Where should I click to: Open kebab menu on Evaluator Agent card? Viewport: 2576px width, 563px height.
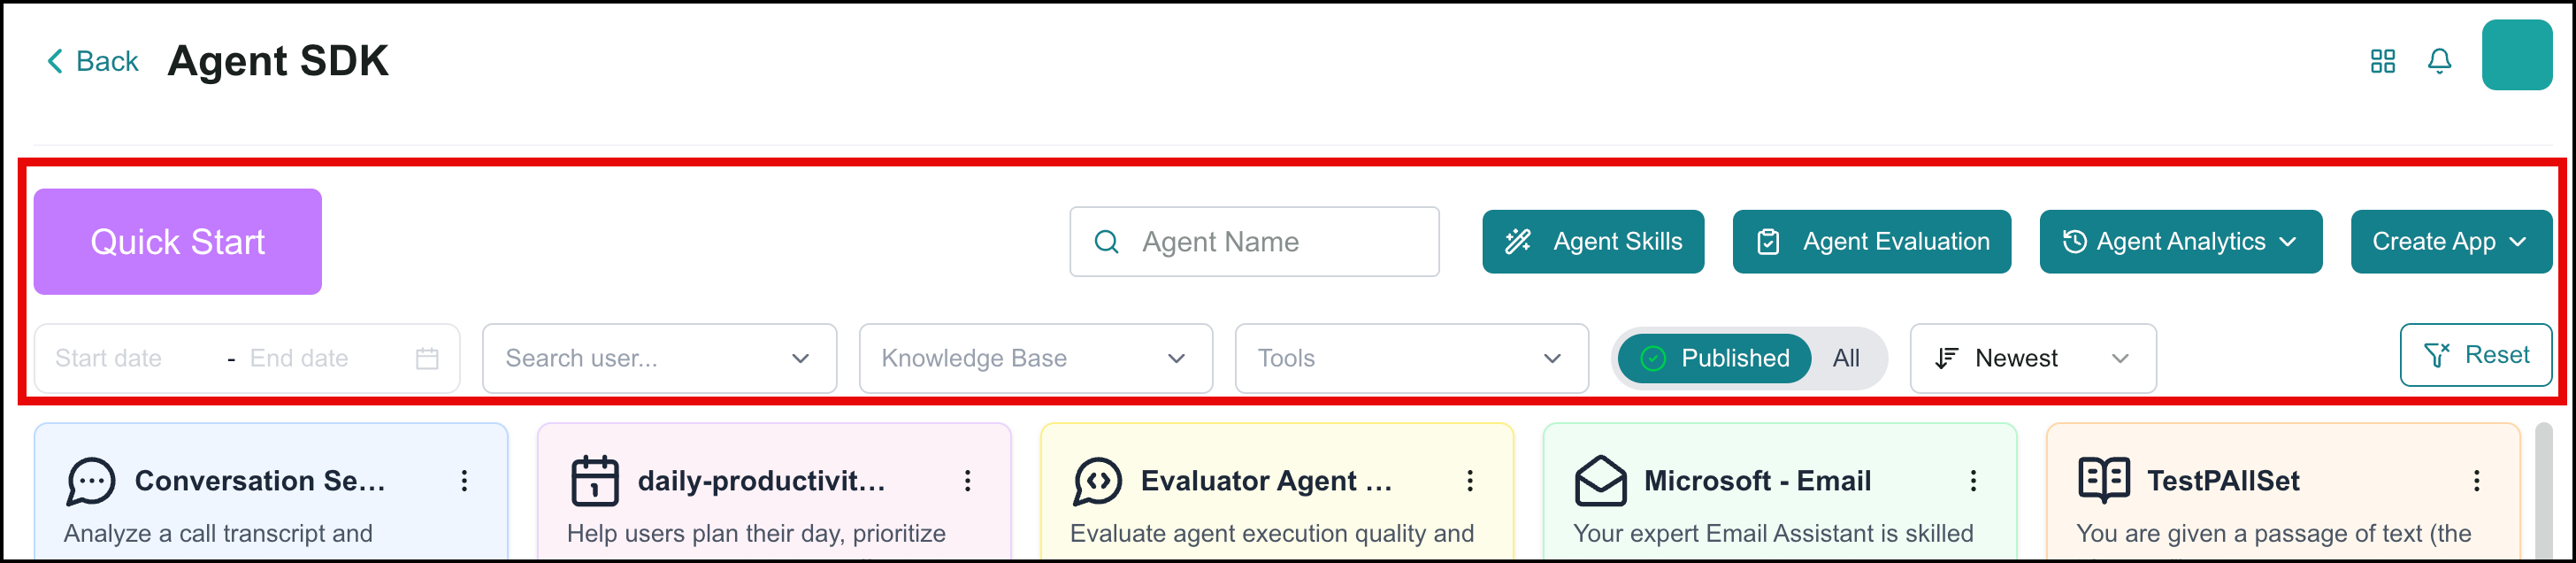tap(1470, 481)
